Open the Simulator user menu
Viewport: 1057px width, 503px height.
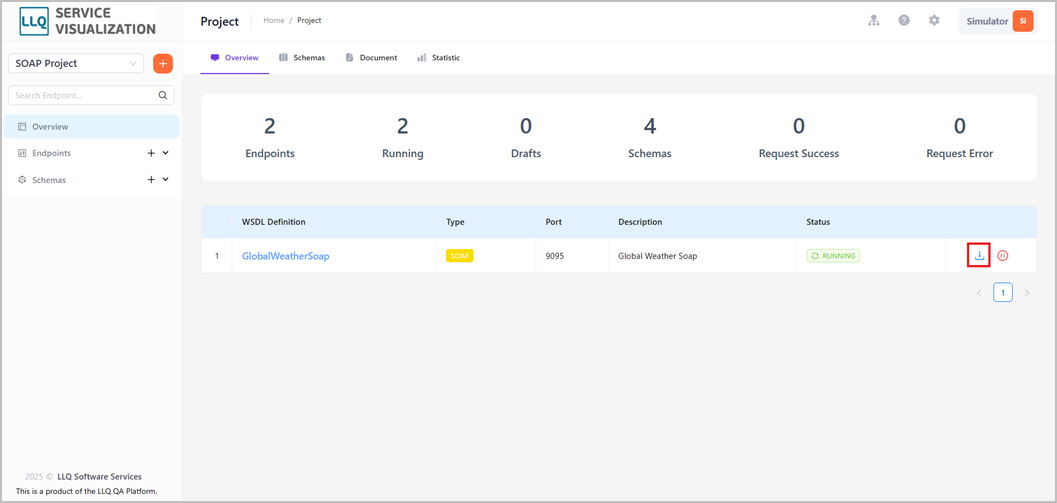(x=996, y=21)
